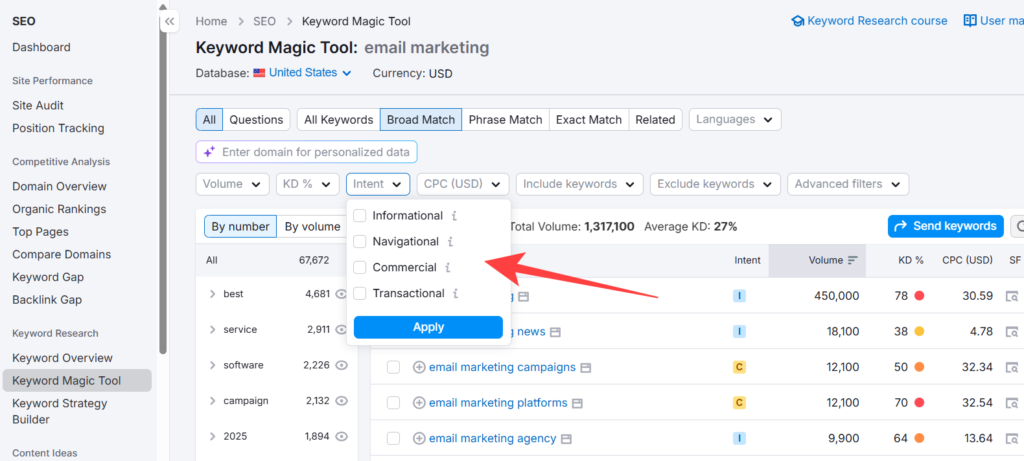Open SERP icon for email marketing agency
The height and width of the screenshot is (461, 1024).
pyautogui.click(x=566, y=439)
